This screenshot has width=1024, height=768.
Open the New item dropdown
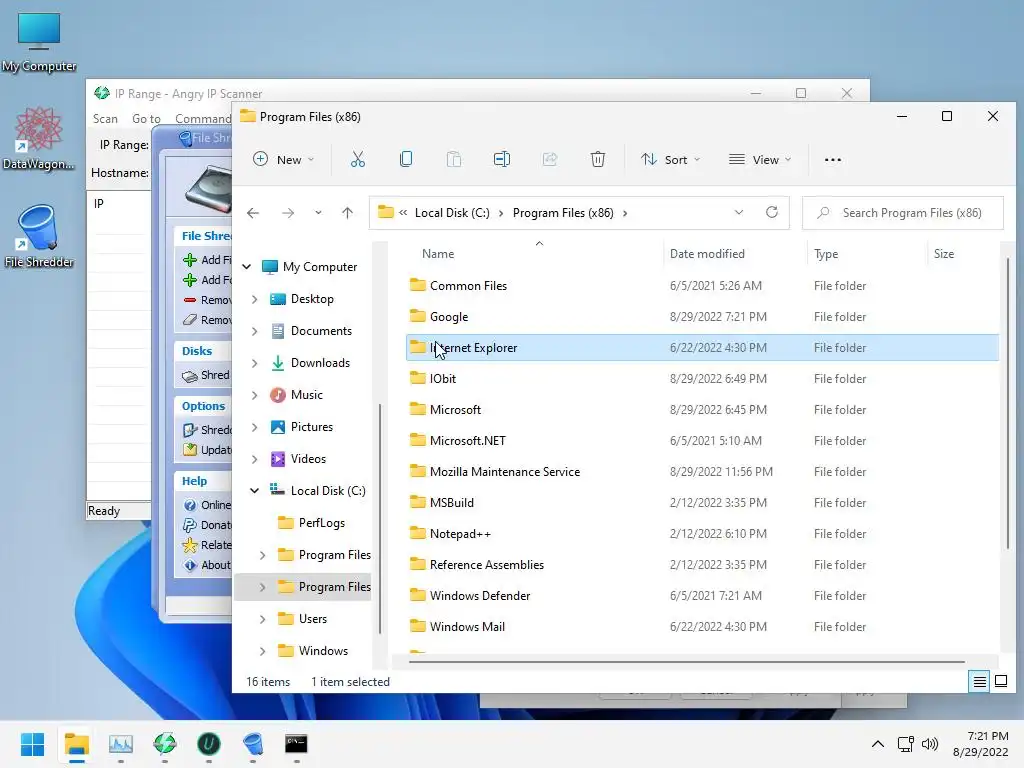[x=283, y=159]
